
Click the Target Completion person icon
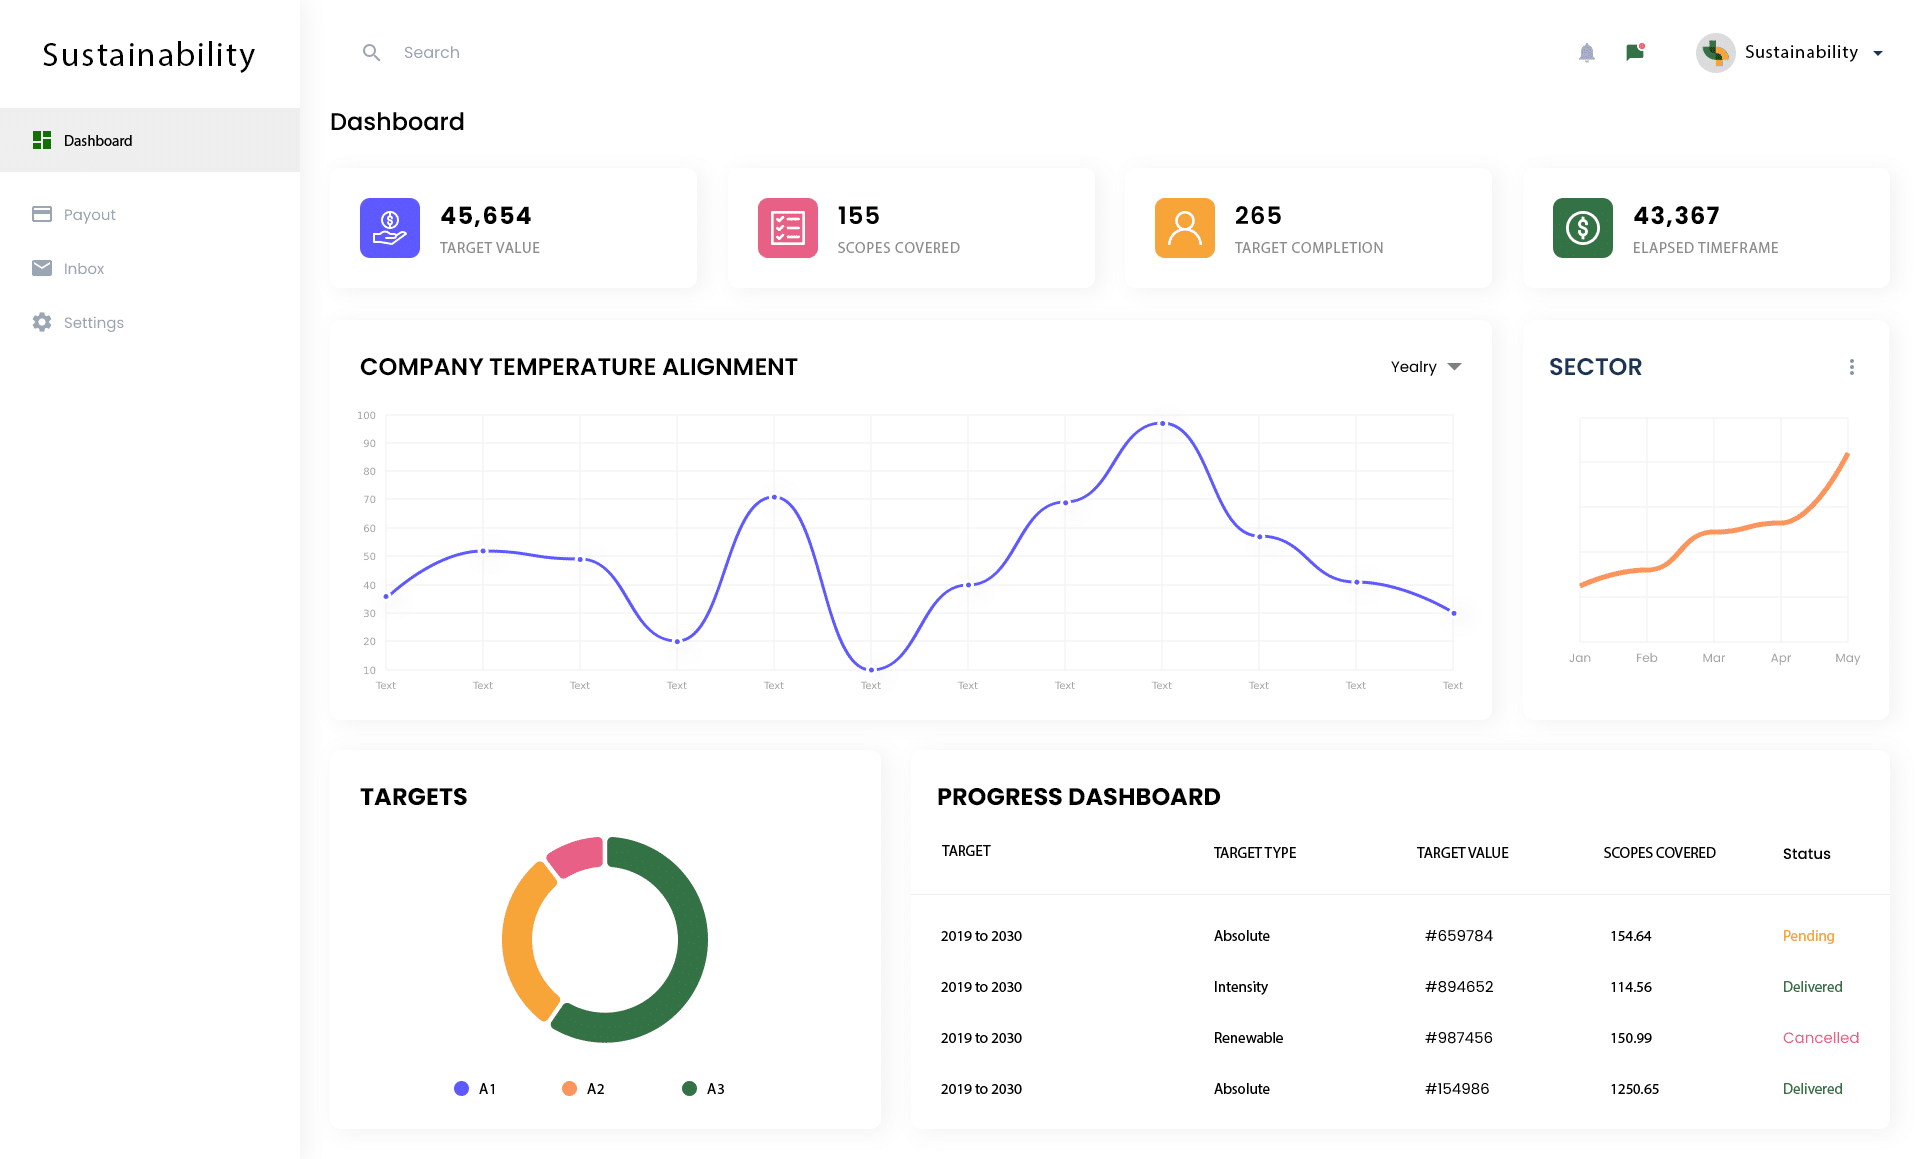[1184, 228]
